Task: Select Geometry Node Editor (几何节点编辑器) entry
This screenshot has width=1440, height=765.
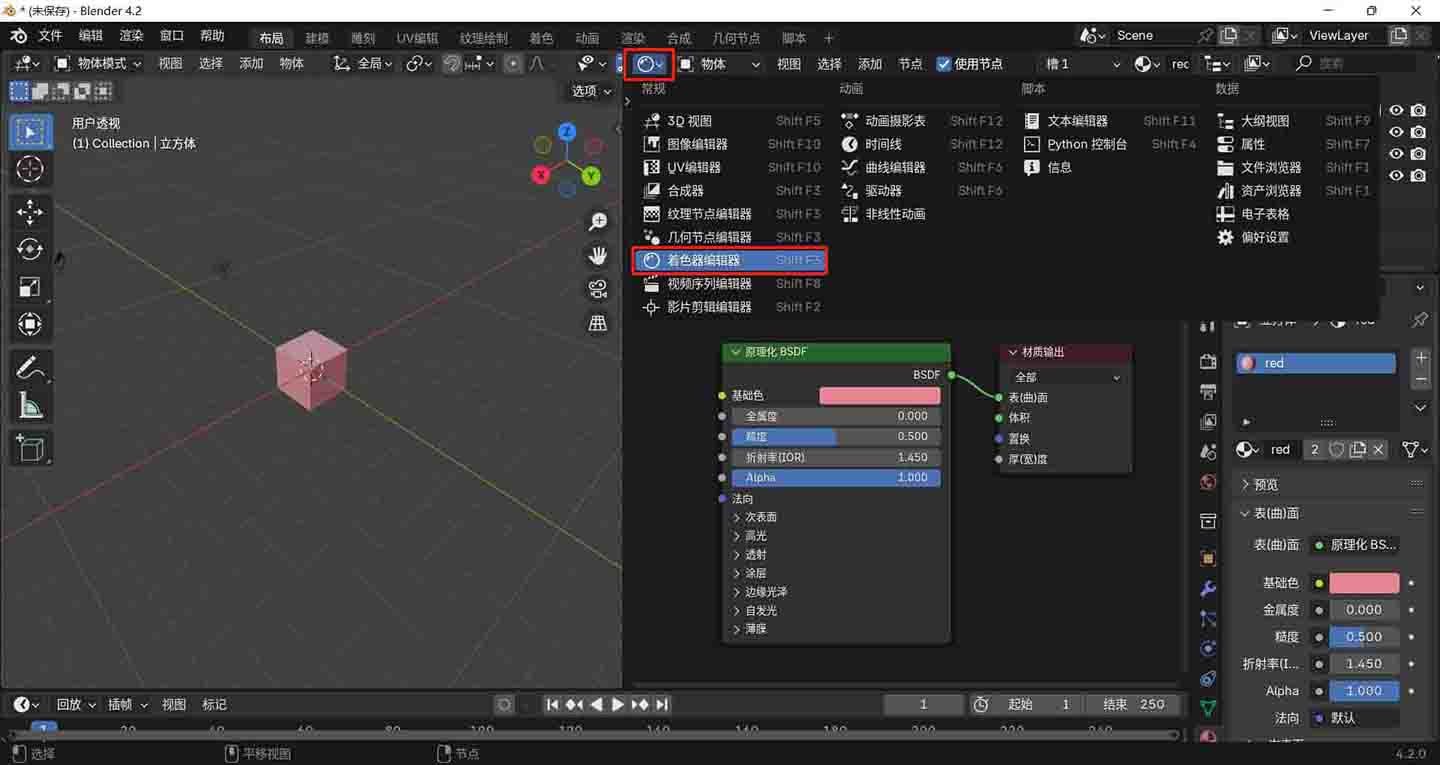Action: click(x=730, y=237)
